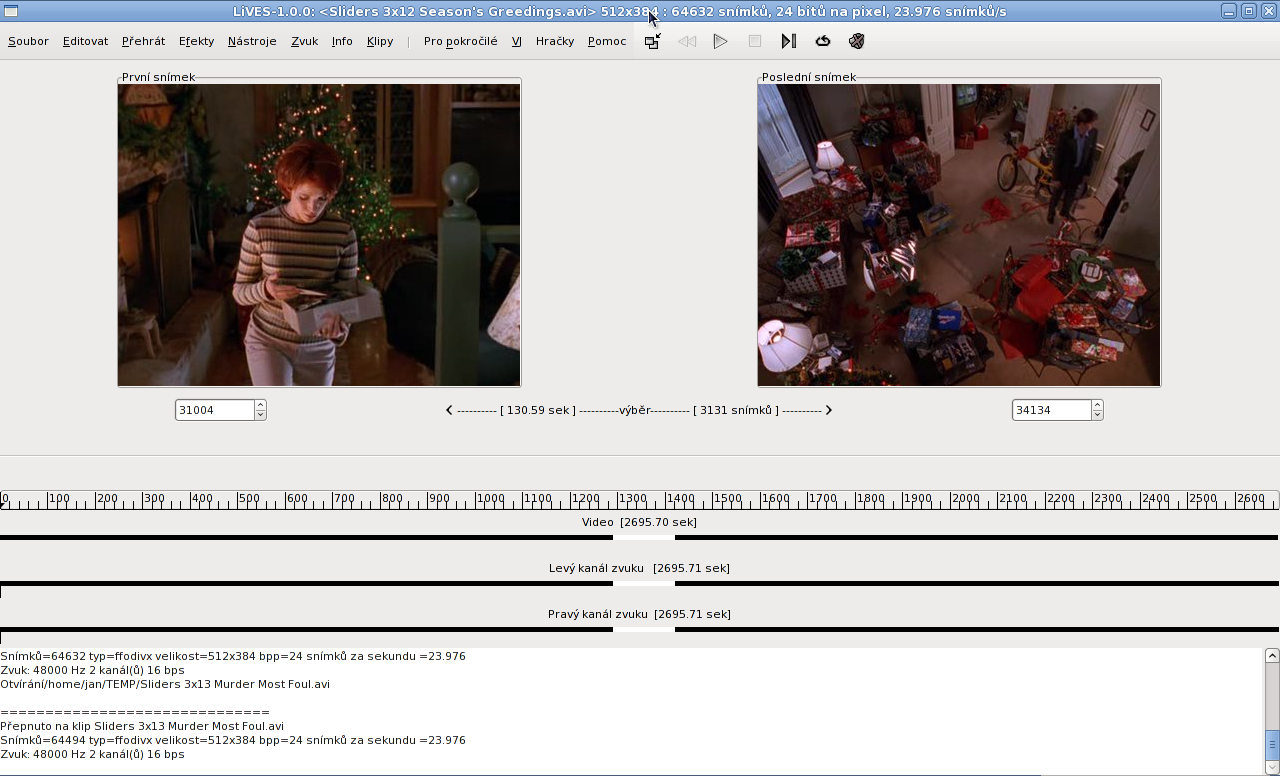
Task: Open the VJ menu
Action: (516, 41)
